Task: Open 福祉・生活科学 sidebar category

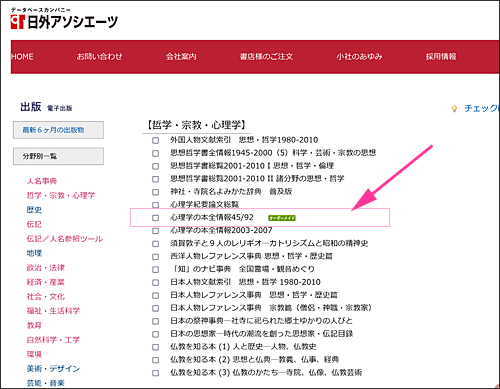Action: tap(53, 311)
